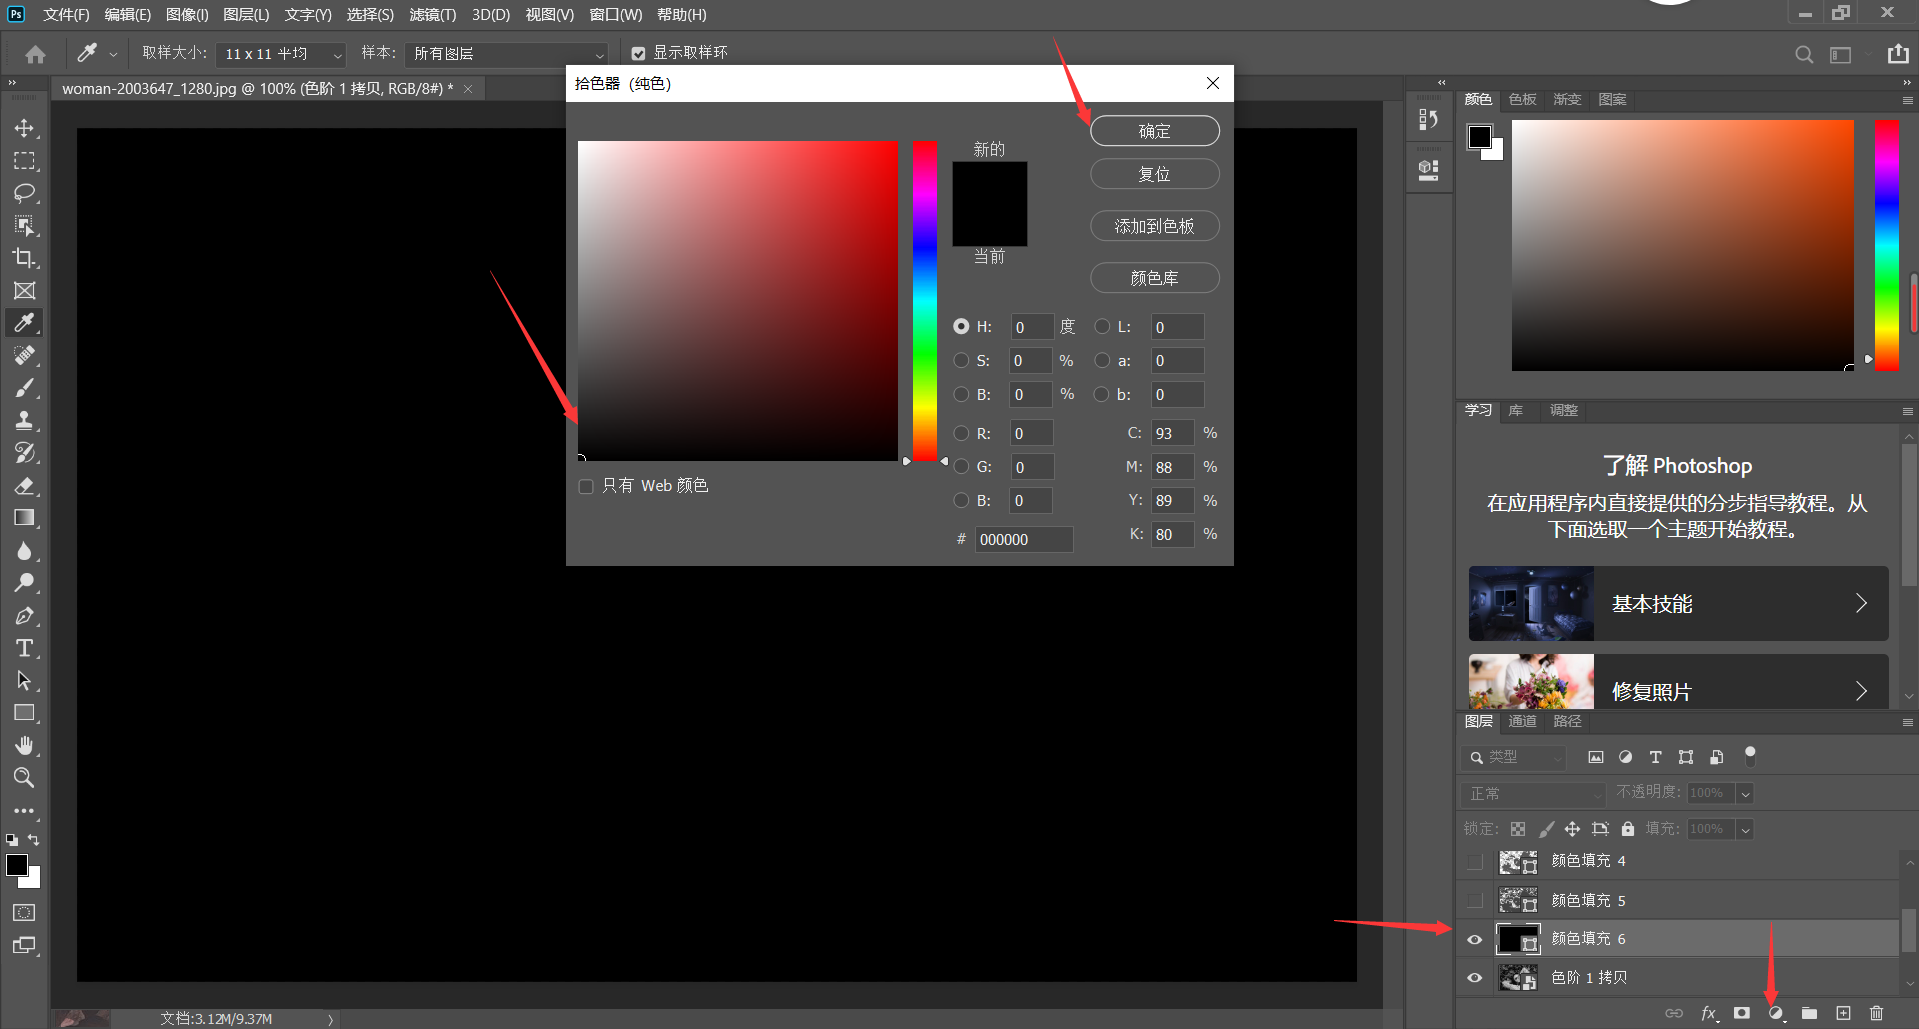The width and height of the screenshot is (1919, 1029).
Task: Open the Color panel flyout menu
Action: (1907, 100)
